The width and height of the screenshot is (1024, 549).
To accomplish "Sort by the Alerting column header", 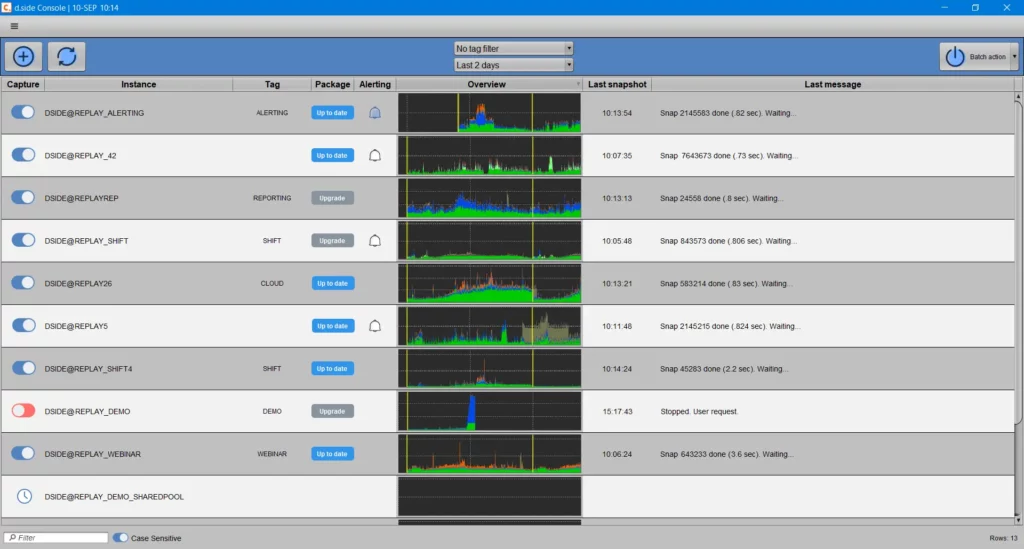I will click(x=375, y=84).
